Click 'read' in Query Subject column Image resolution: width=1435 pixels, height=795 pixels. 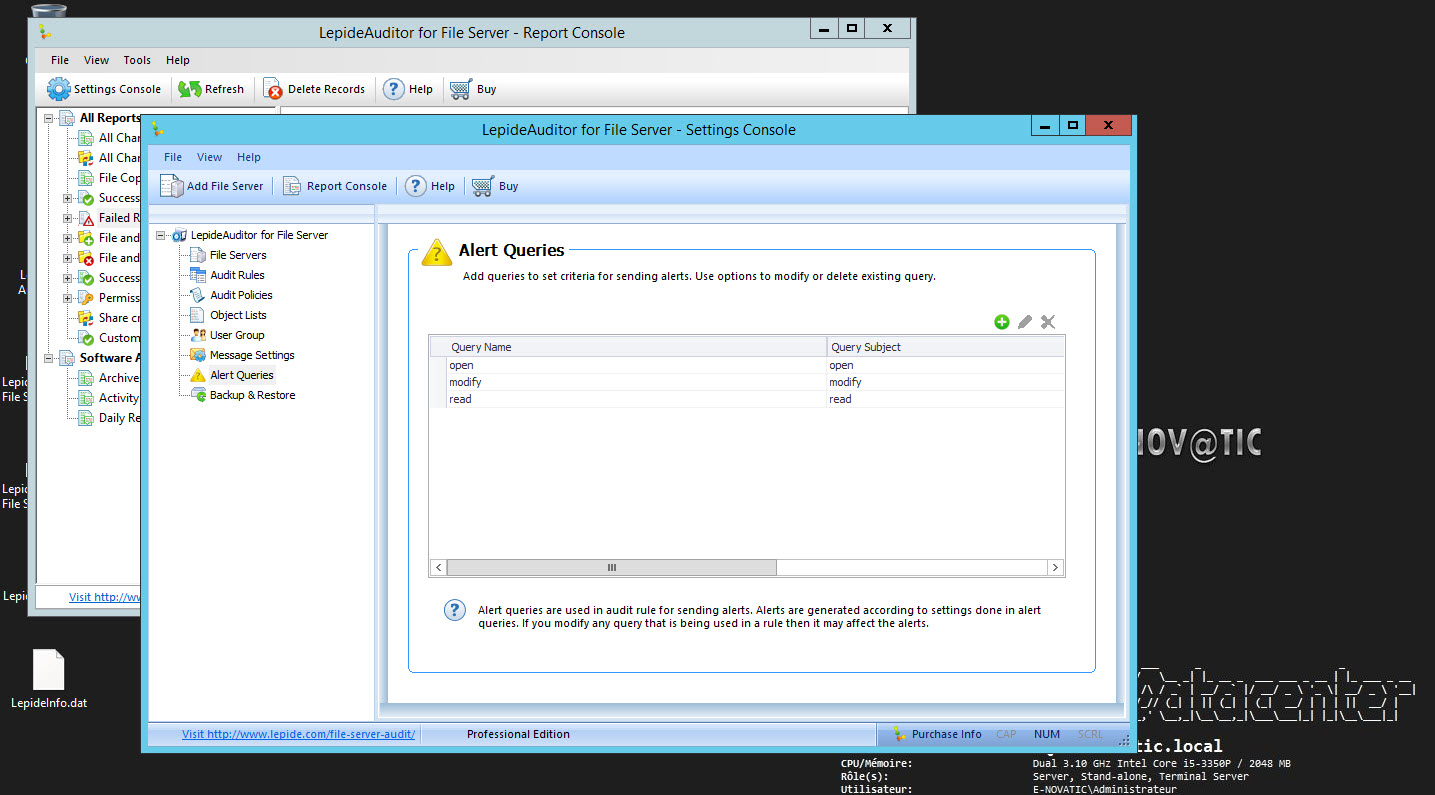(840, 399)
